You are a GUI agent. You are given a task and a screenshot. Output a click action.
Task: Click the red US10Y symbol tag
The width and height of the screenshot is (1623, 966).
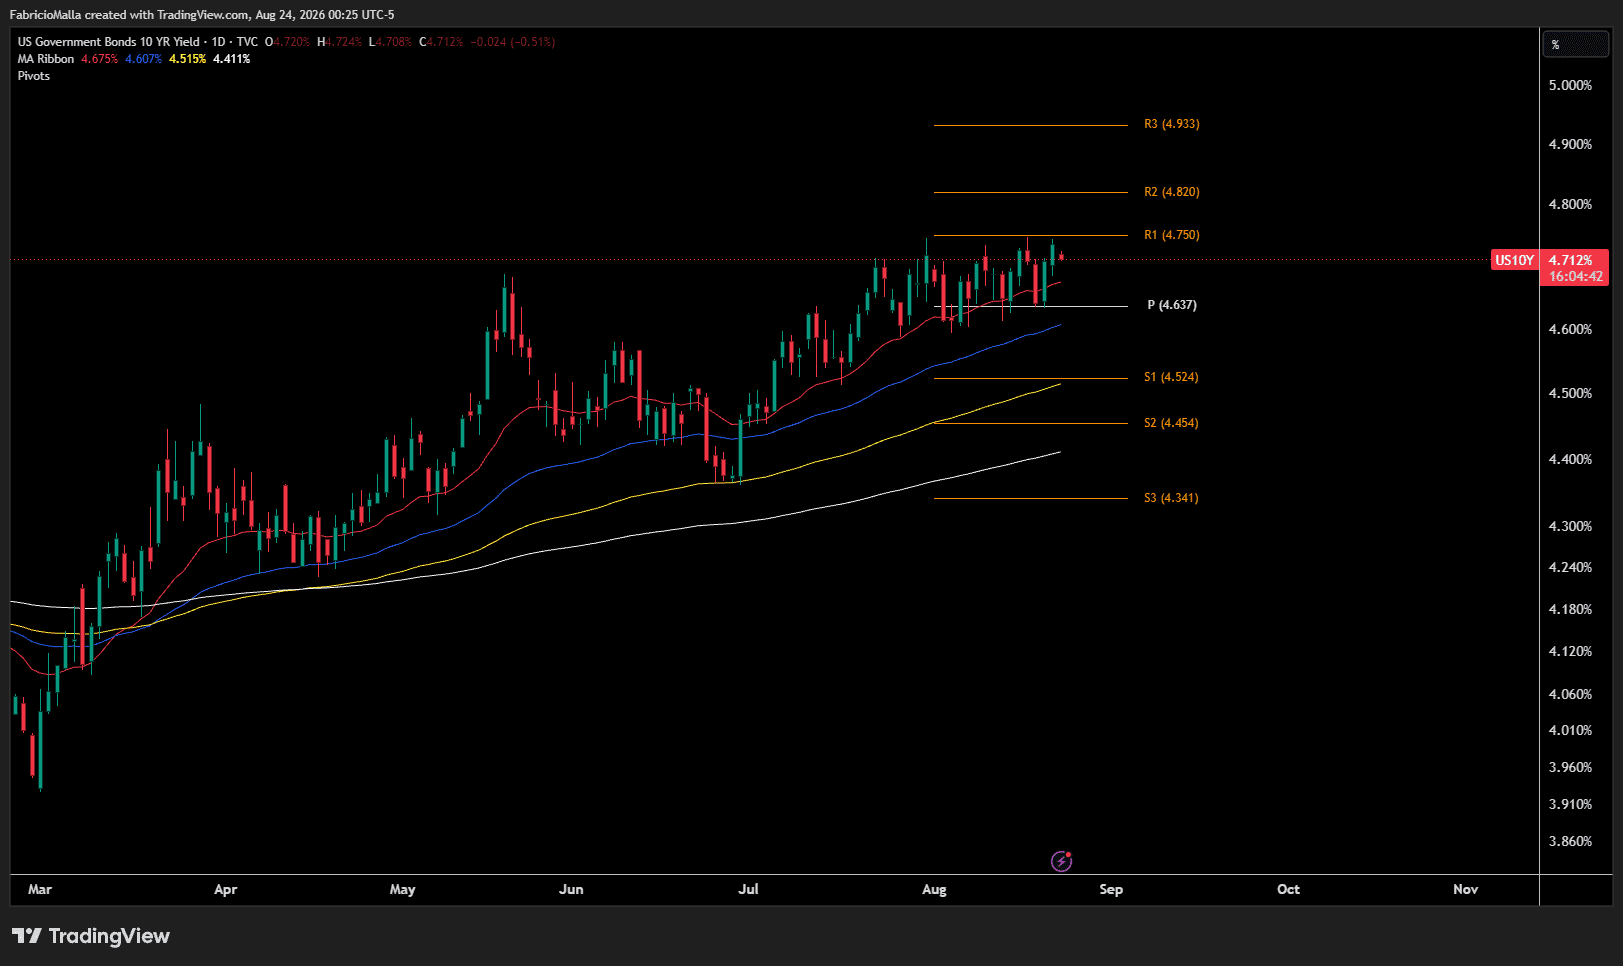point(1514,260)
